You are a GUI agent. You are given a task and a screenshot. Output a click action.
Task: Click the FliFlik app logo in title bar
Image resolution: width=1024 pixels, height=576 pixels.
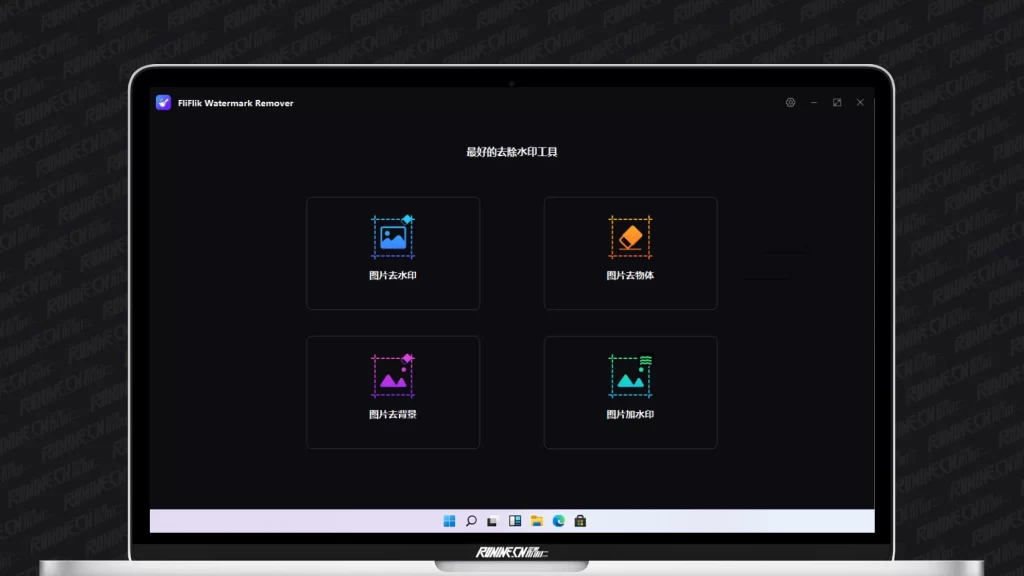tap(164, 103)
